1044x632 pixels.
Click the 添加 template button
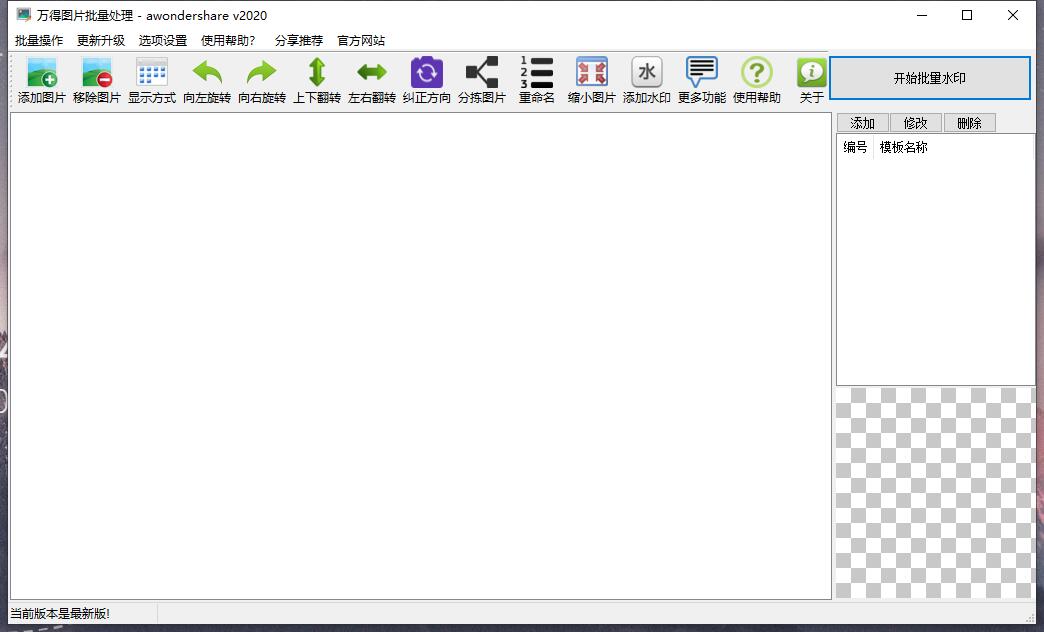coord(862,123)
